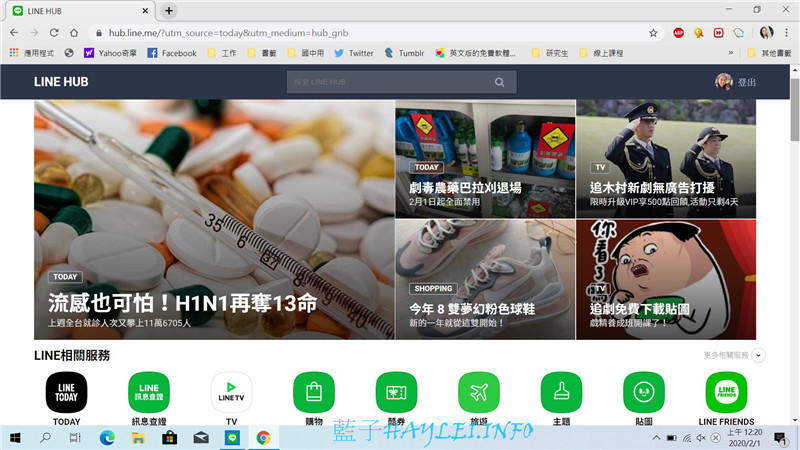The height and width of the screenshot is (450, 800).
Task: Open the 追木村新劇無廣告打擾 TV card
Action: coord(666,159)
